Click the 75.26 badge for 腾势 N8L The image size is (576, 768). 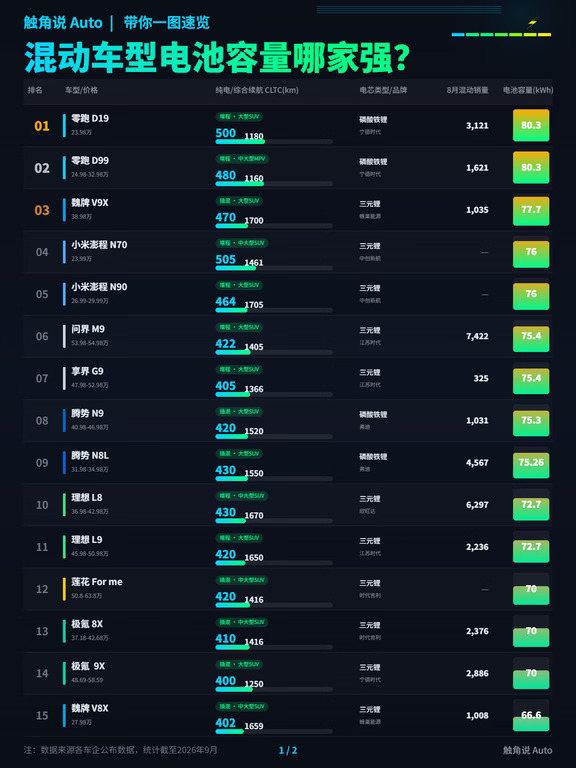[531, 462]
